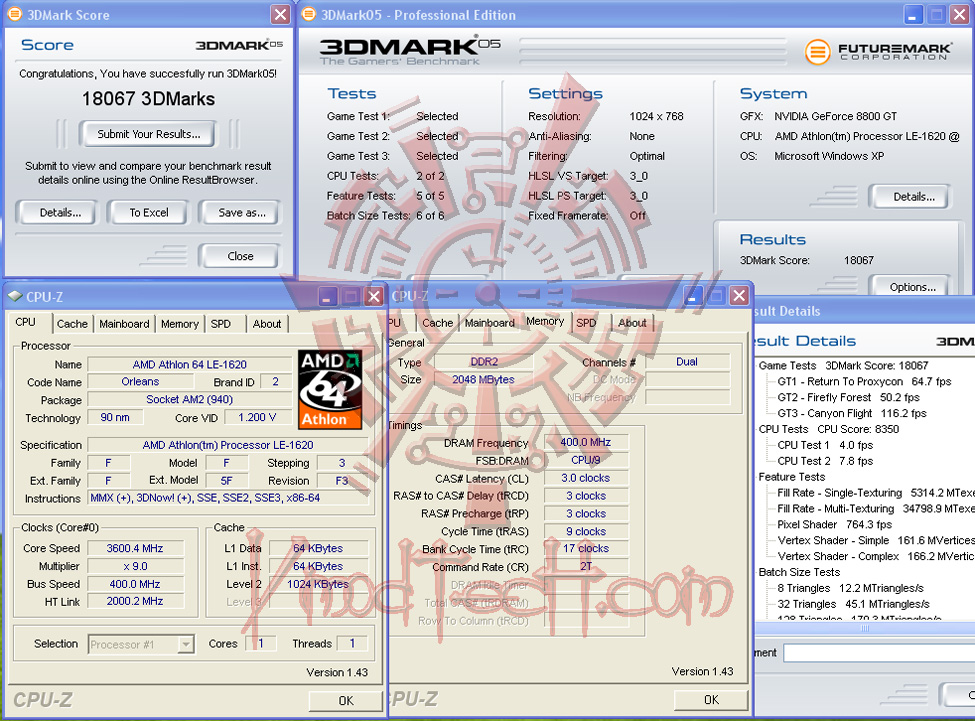Select 8 Triangles result row

(850, 588)
